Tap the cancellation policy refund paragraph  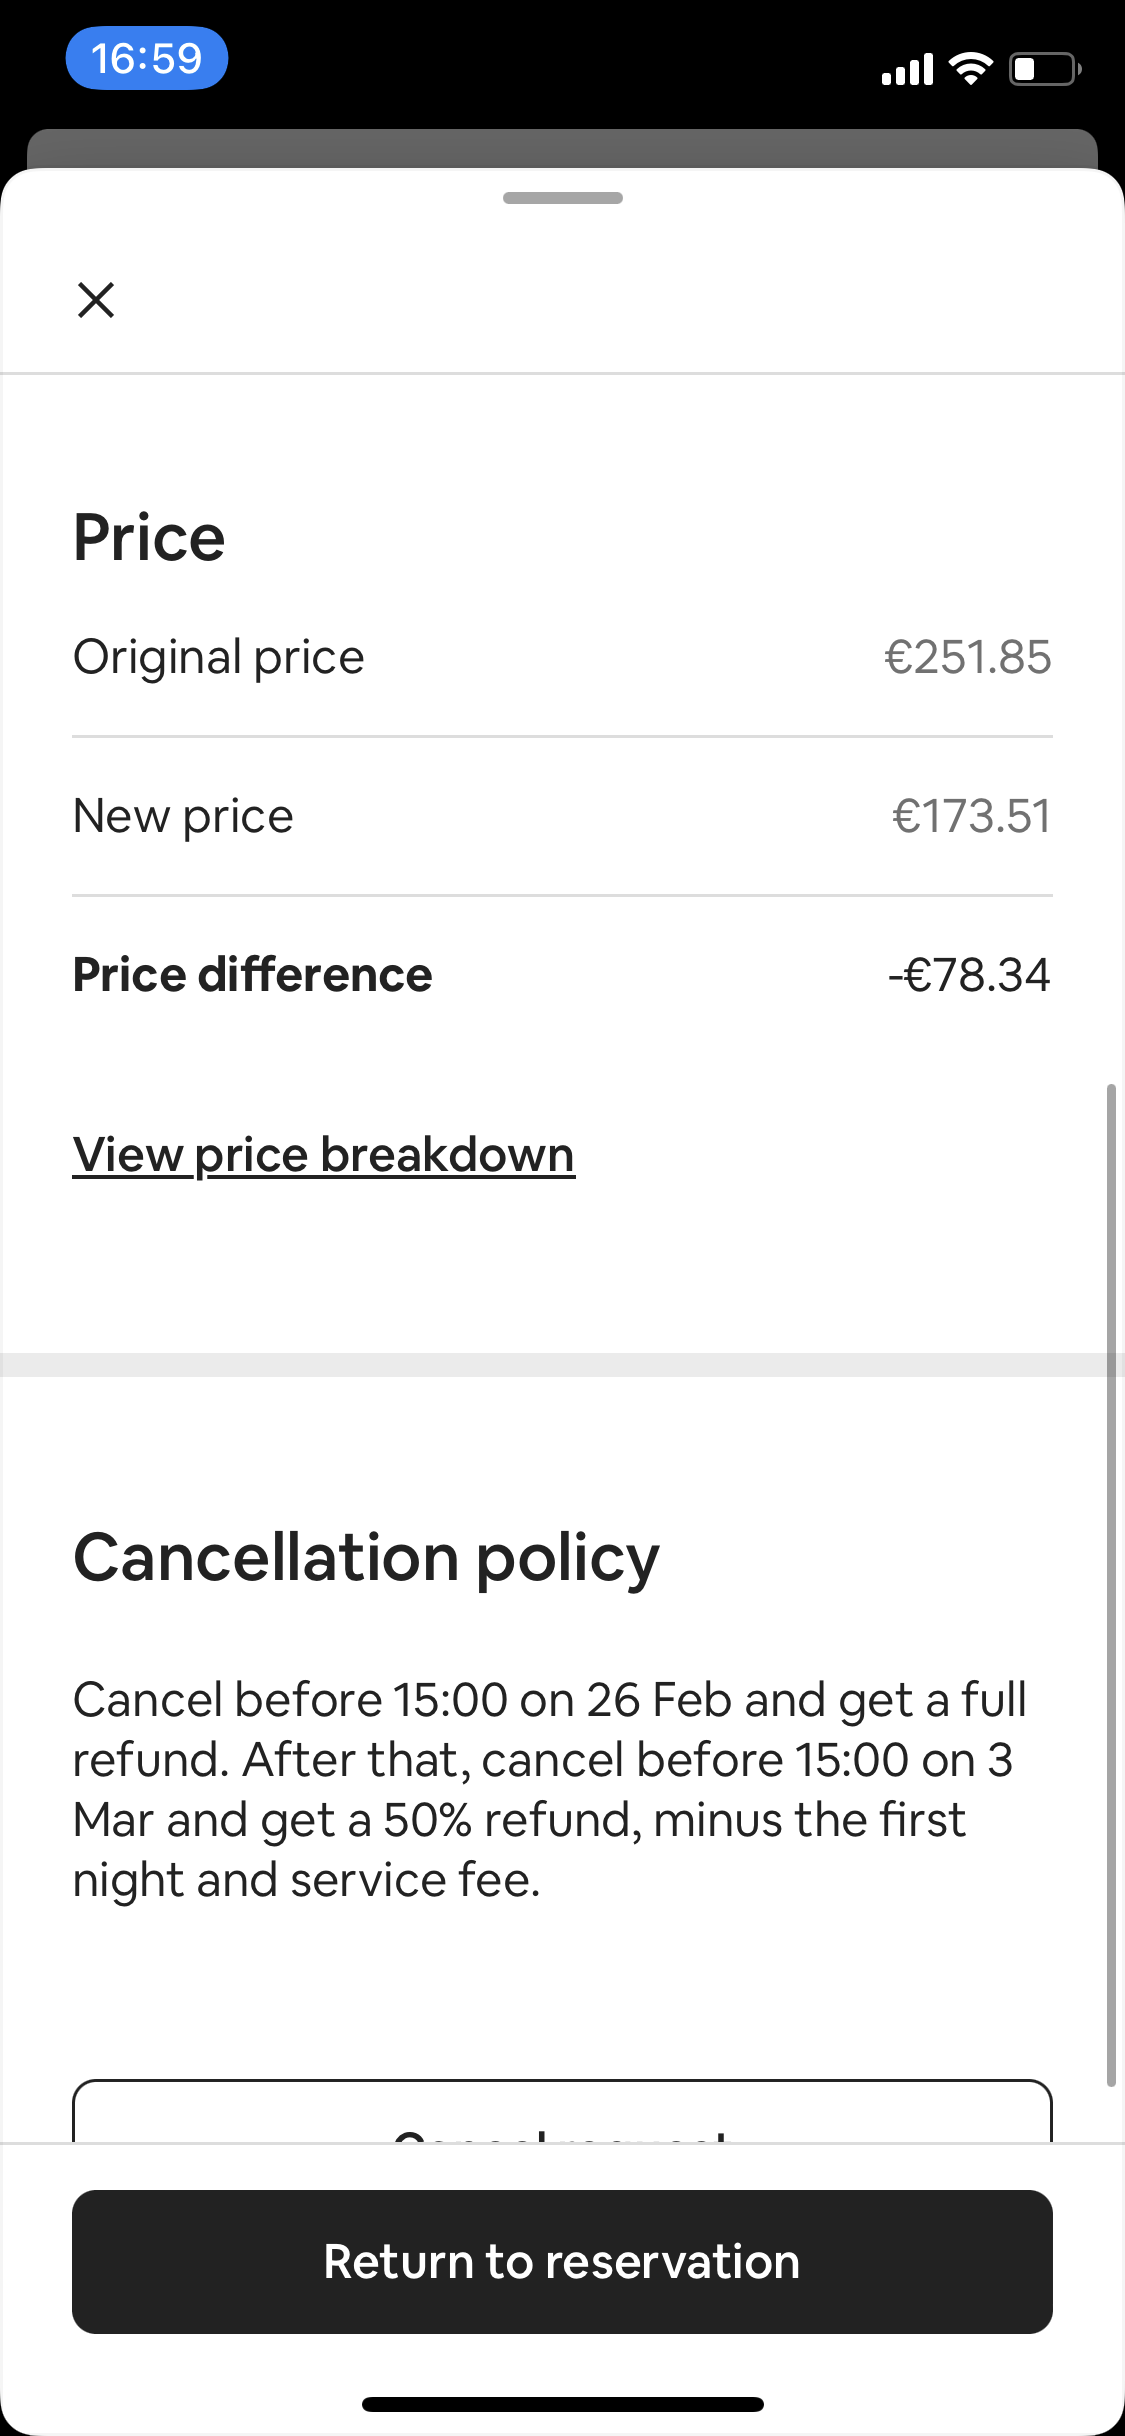[x=550, y=1789]
